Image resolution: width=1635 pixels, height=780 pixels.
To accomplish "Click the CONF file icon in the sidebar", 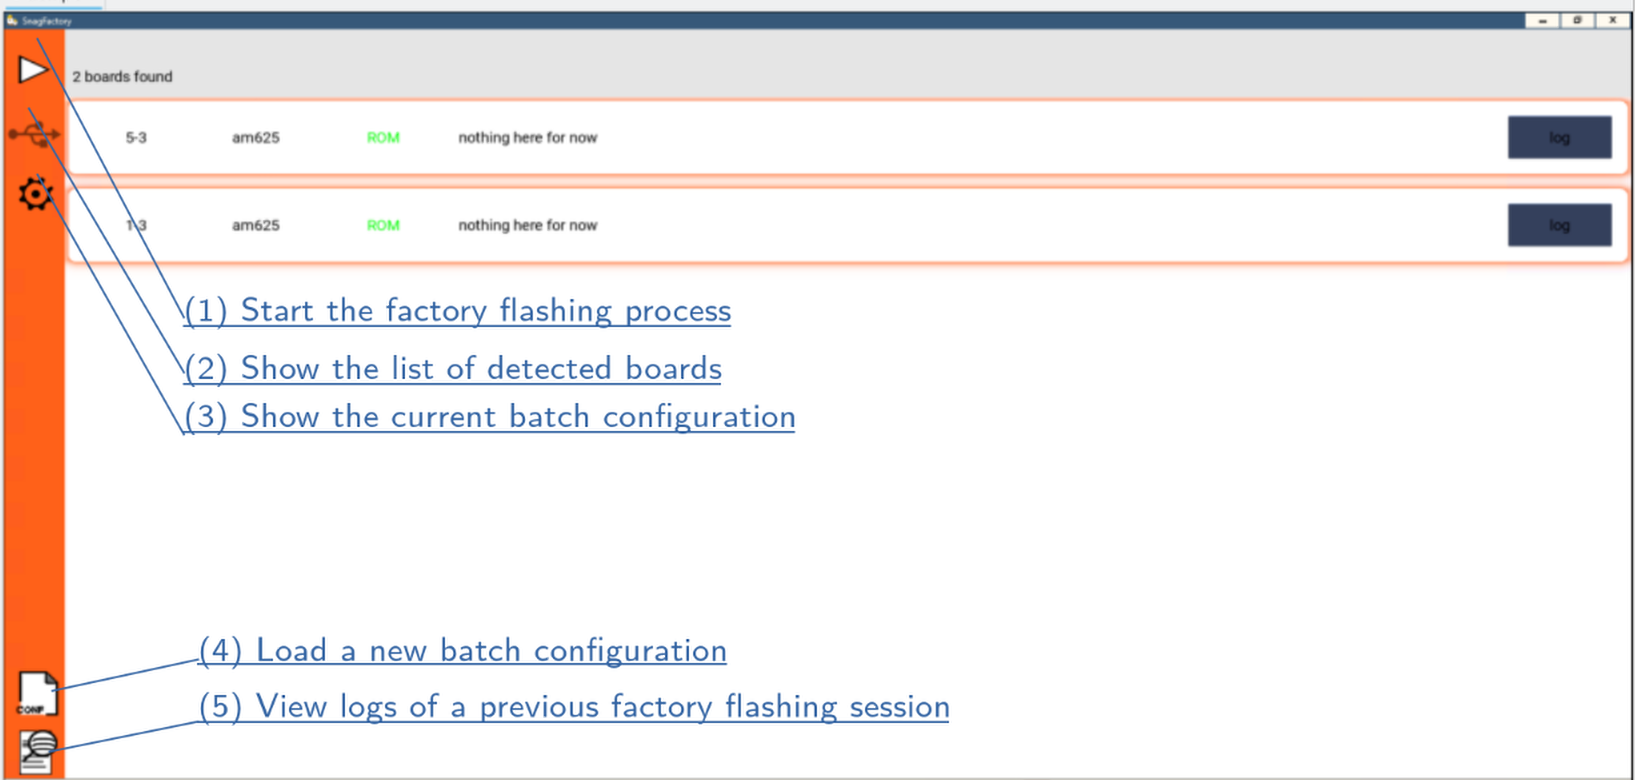I will [x=37, y=694].
